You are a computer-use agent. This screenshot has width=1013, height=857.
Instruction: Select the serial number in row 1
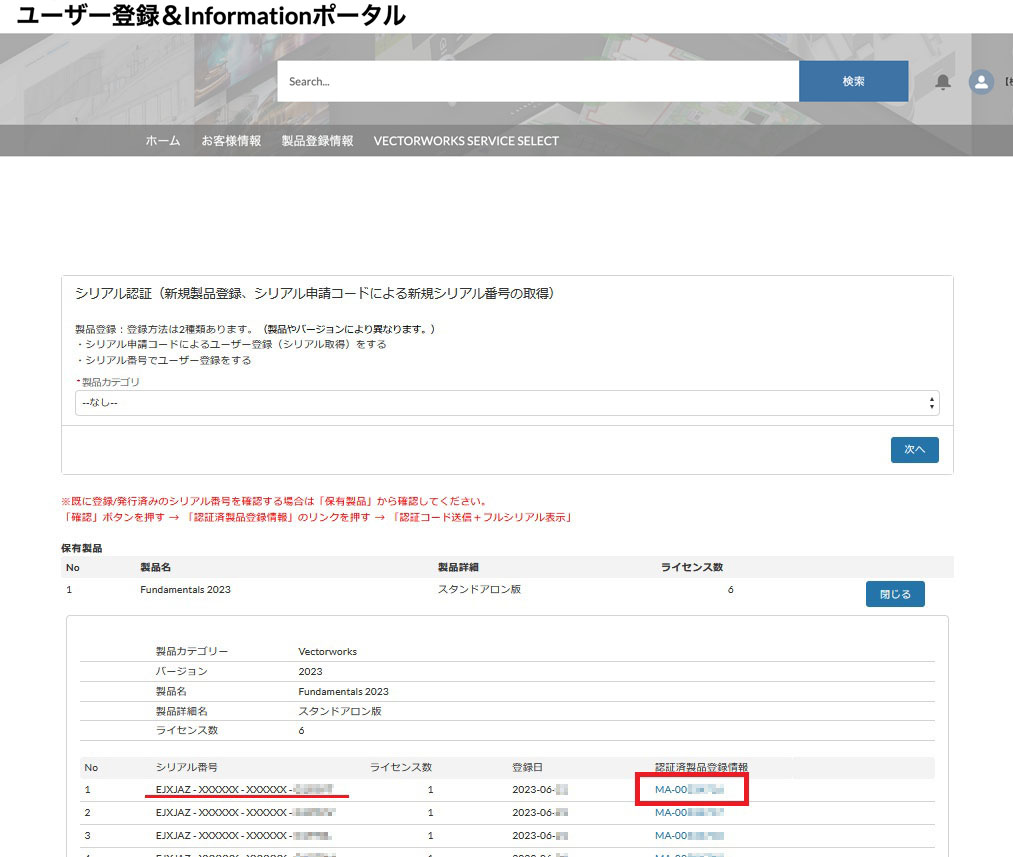click(x=244, y=789)
